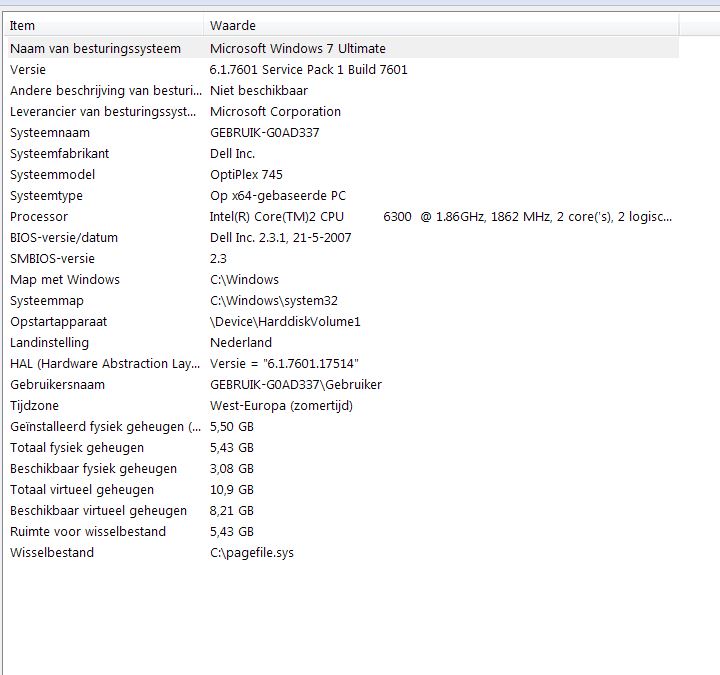Select the 'Map met Windows' row
Viewport: 720px width, 675px height.
[65, 280]
